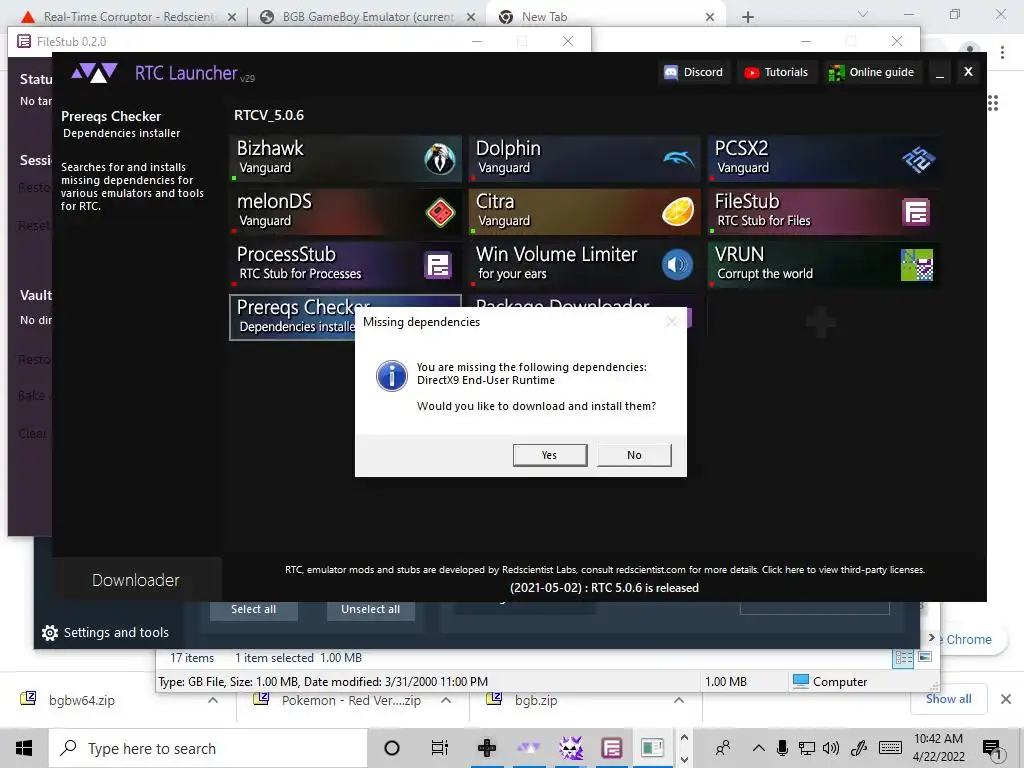Image resolution: width=1024 pixels, height=768 pixels.
Task: Click the RTC Launcher logo
Action: pos(95,72)
